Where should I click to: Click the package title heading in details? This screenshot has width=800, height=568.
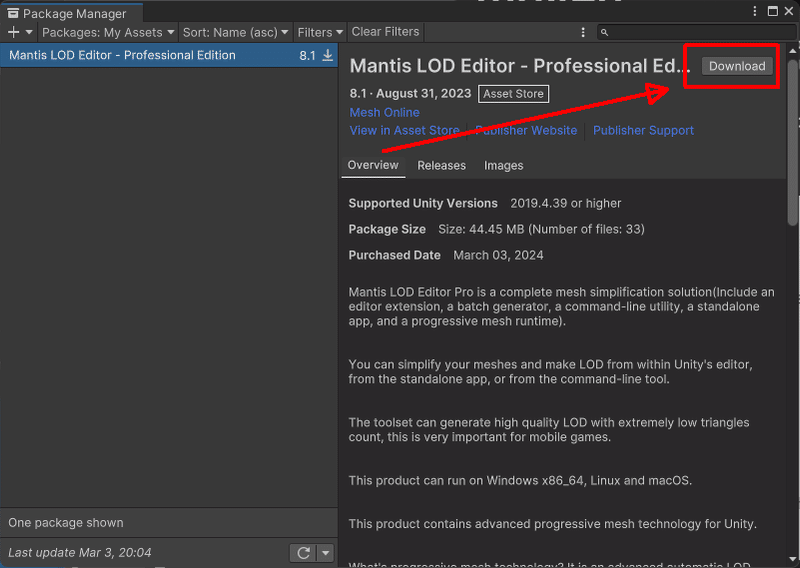coord(519,66)
